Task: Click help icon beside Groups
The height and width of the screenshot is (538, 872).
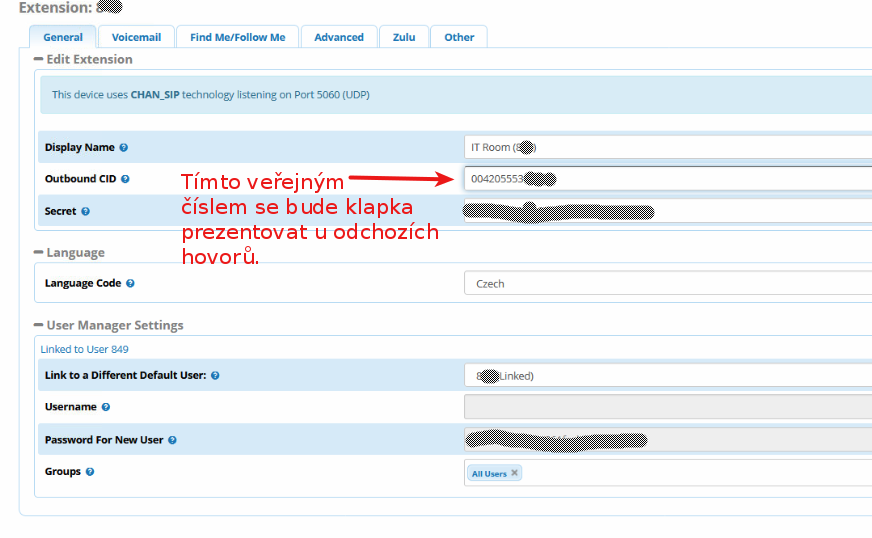Action: (90, 472)
